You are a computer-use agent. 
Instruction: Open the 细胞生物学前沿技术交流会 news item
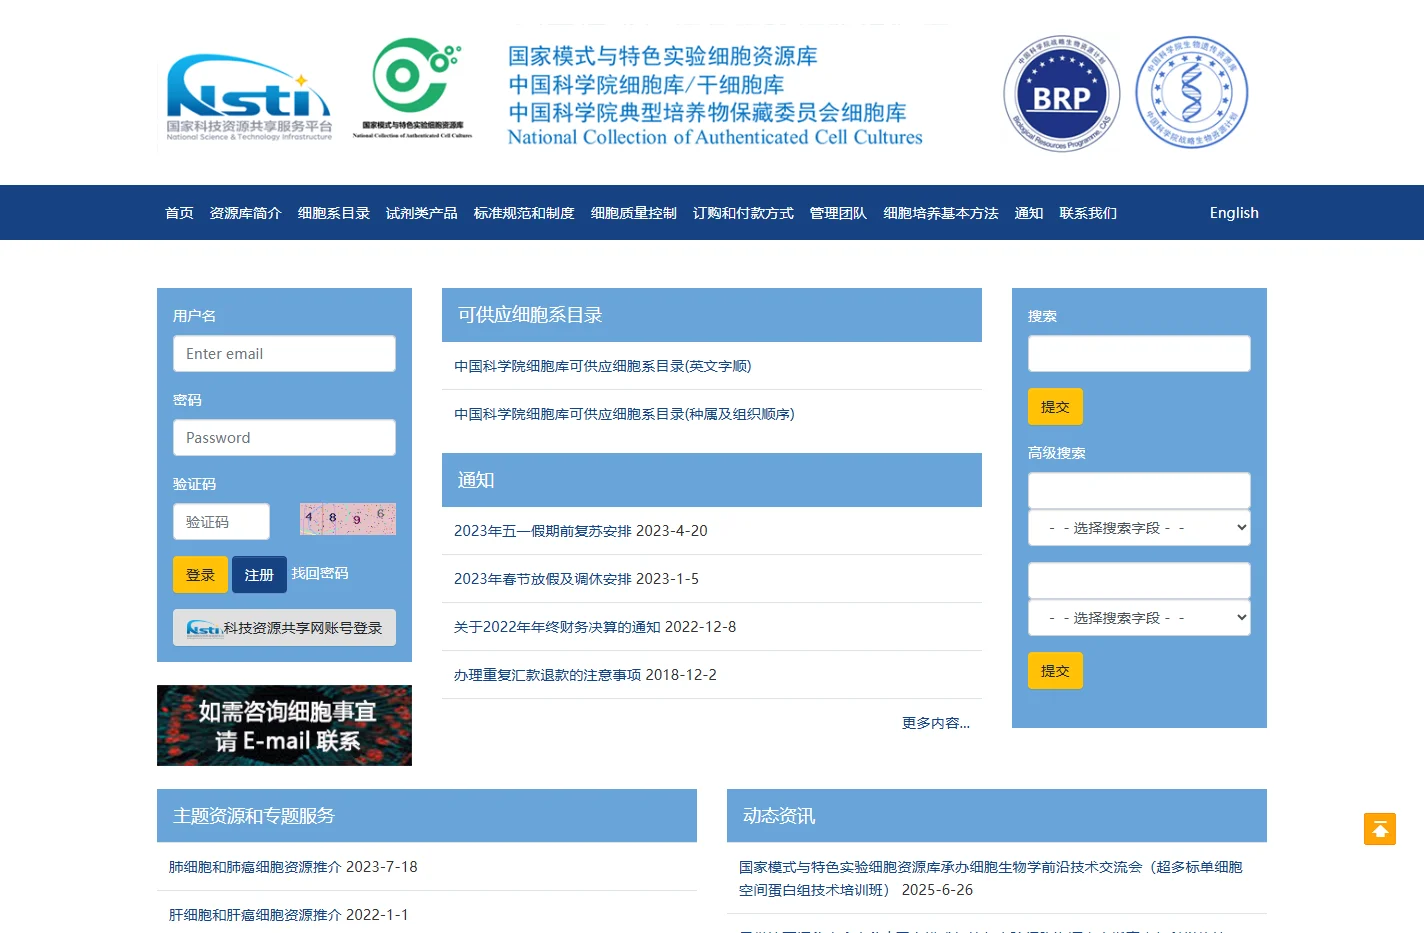click(990, 878)
